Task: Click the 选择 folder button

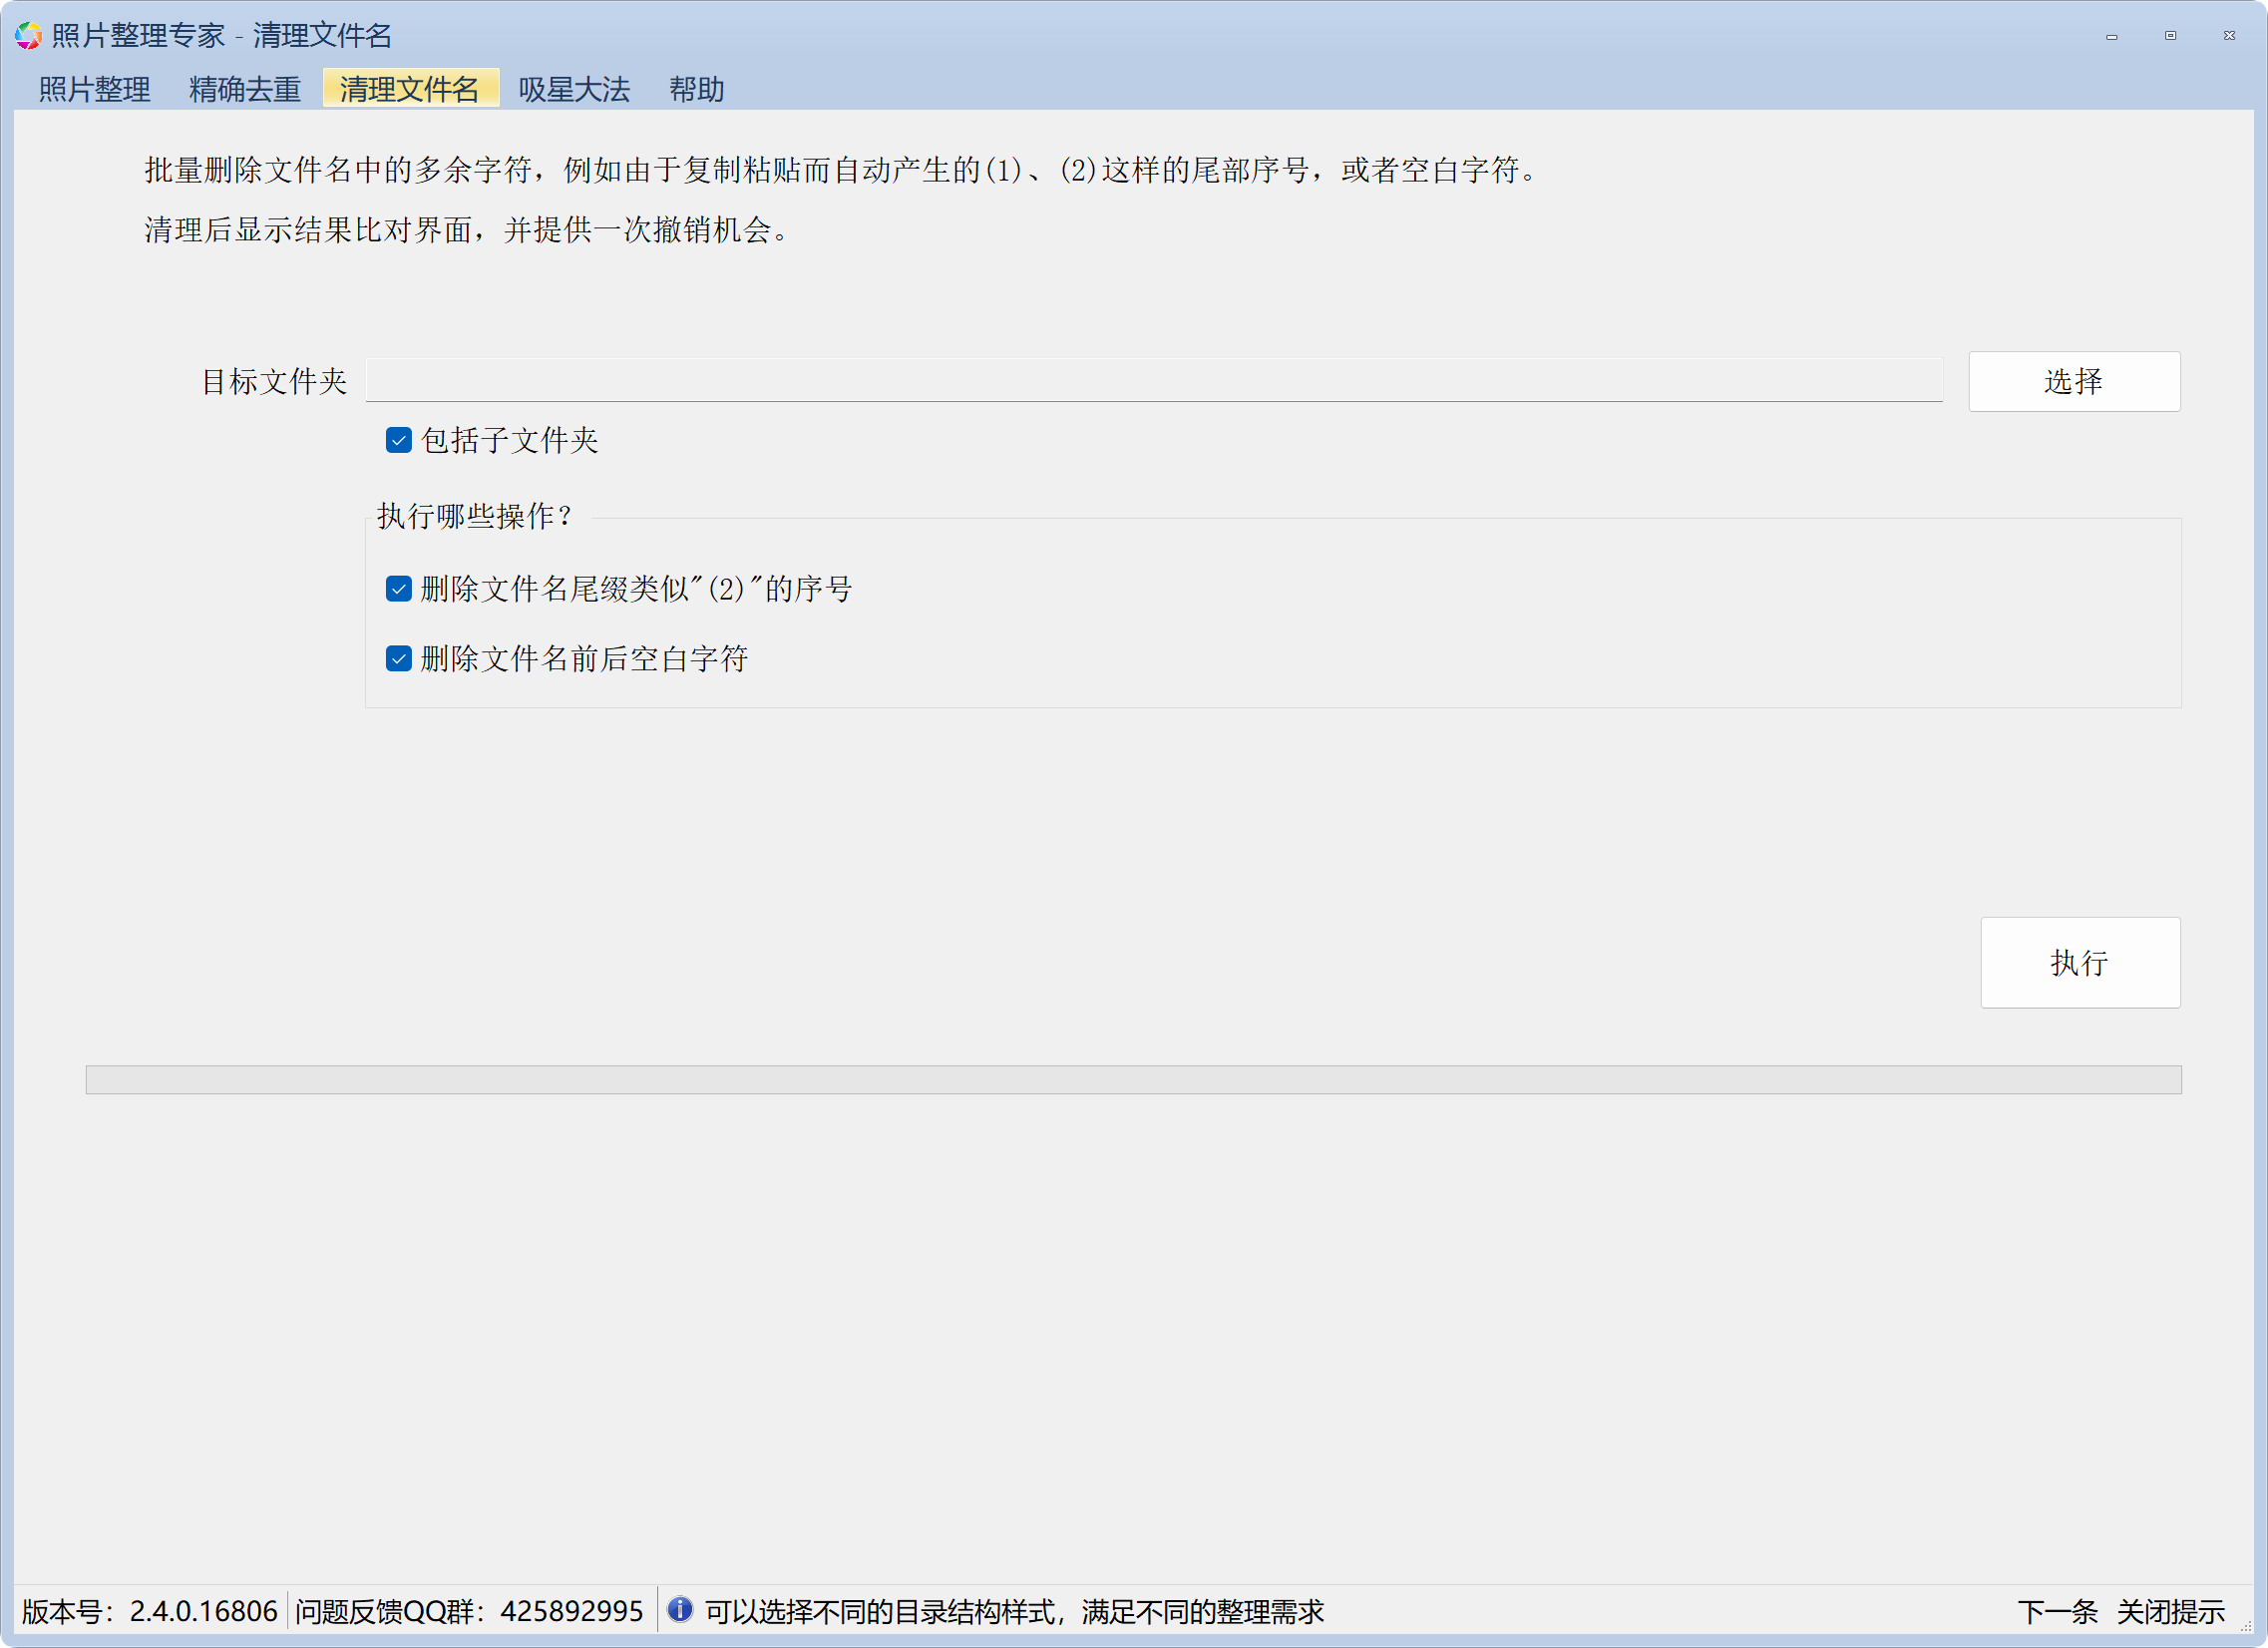Action: (2074, 381)
